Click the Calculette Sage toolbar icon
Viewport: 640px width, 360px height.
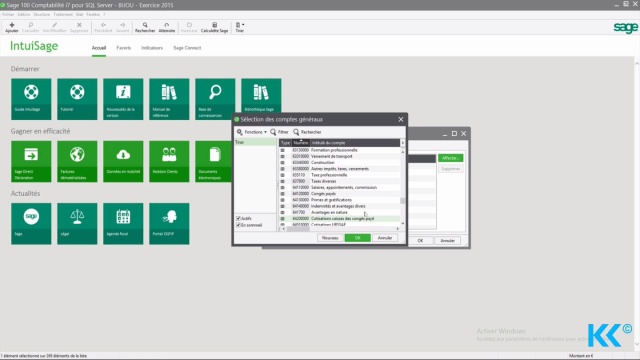(214, 27)
